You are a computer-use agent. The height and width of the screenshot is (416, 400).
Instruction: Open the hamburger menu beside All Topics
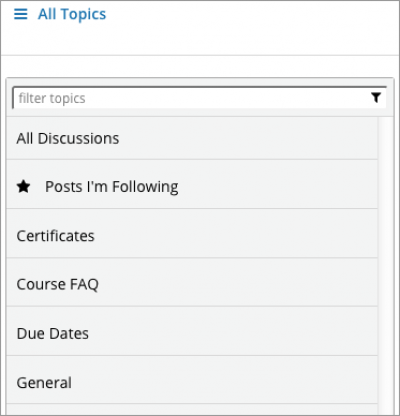[x=21, y=14]
